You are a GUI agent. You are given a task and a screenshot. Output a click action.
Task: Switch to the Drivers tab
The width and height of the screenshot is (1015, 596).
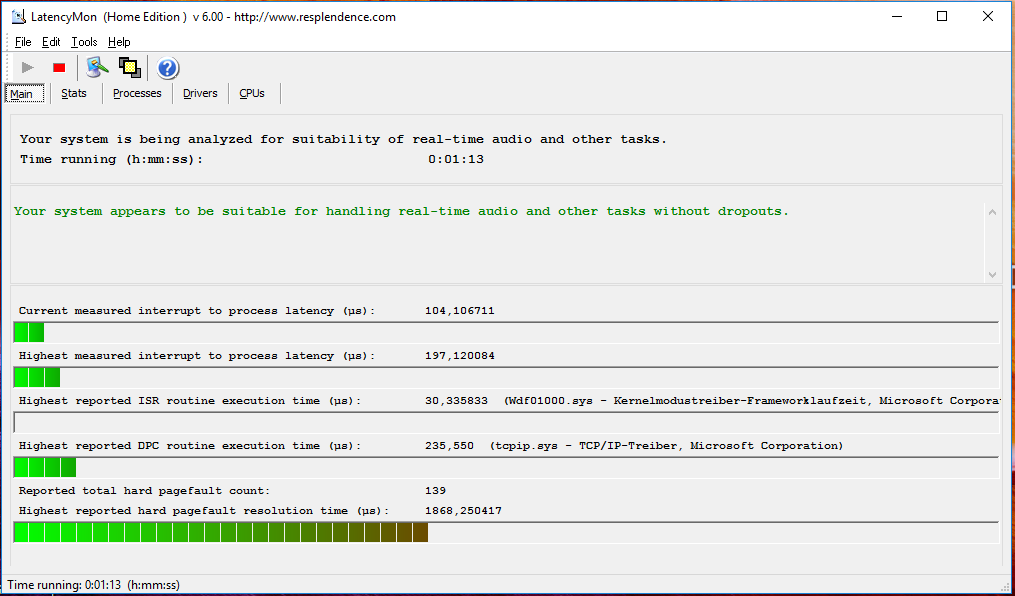pos(200,93)
